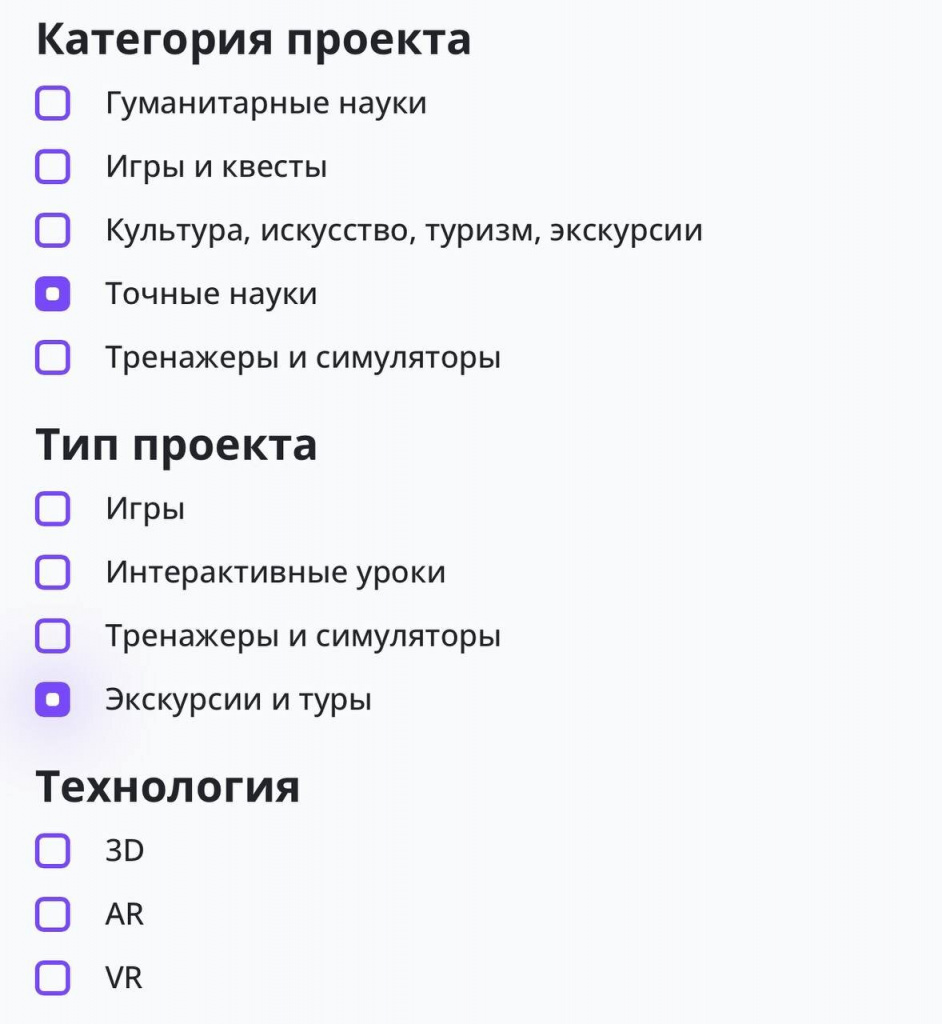Enable the 3D technology checkbox
Screen dimensions: 942x1024
pyautogui.click(x=52, y=850)
